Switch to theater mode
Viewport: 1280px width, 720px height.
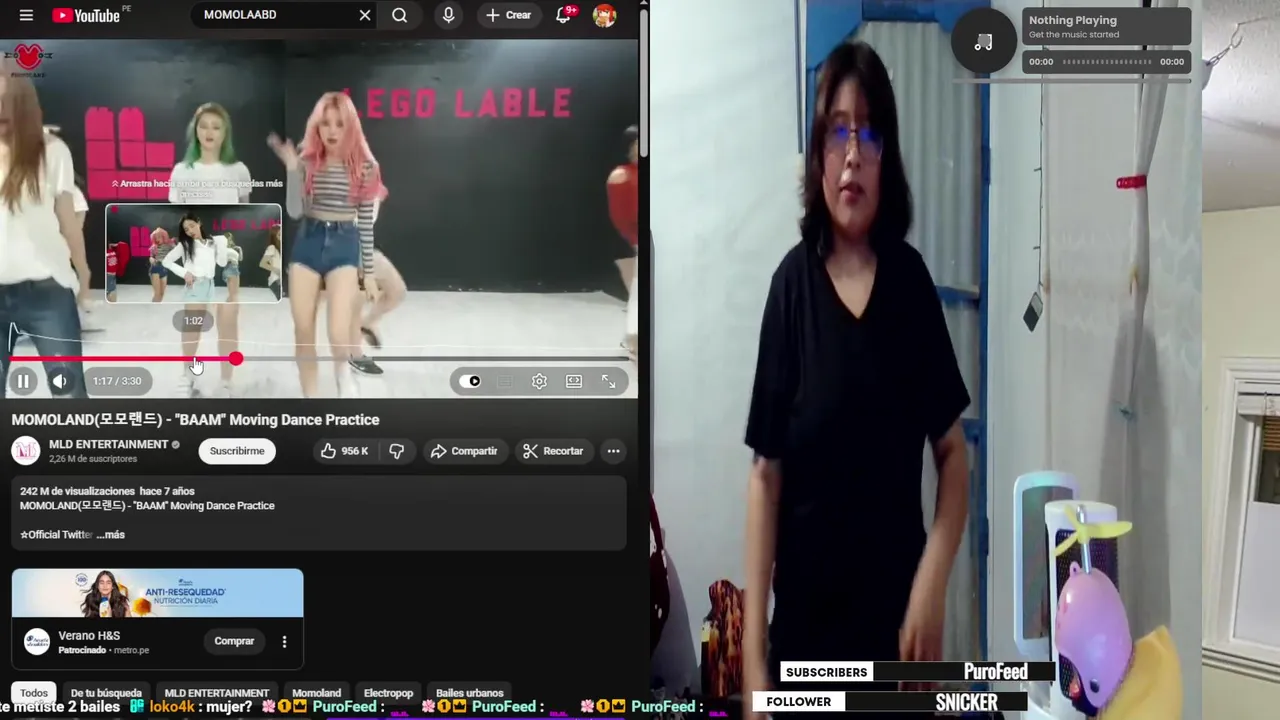coord(574,381)
